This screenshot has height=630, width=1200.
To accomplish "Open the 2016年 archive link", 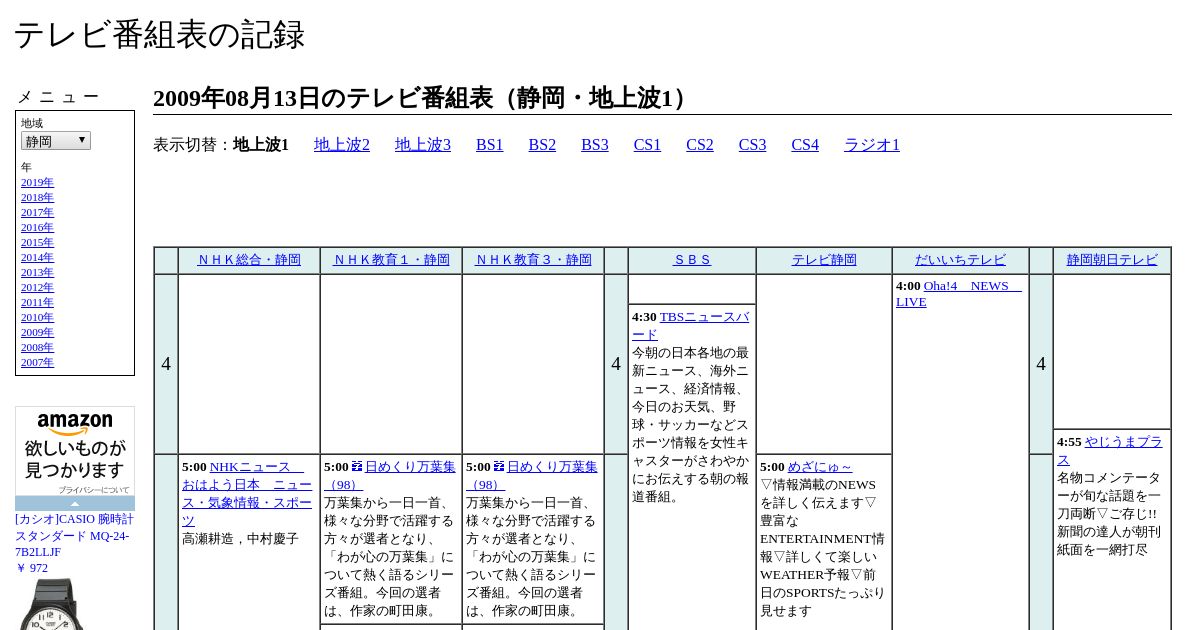I will [37, 227].
